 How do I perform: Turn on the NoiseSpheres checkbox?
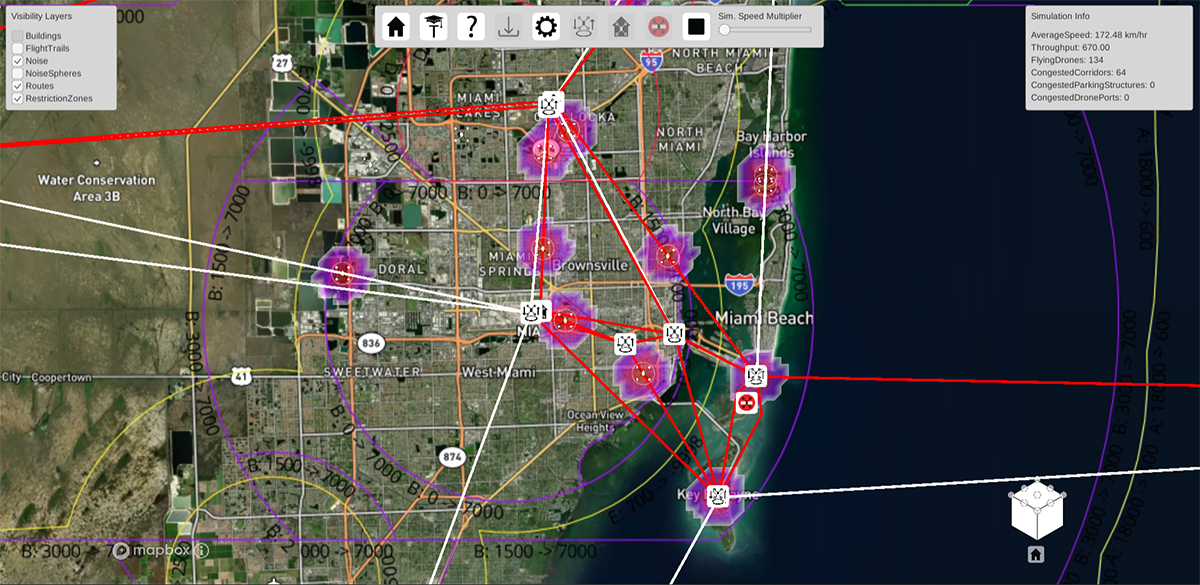tap(18, 74)
